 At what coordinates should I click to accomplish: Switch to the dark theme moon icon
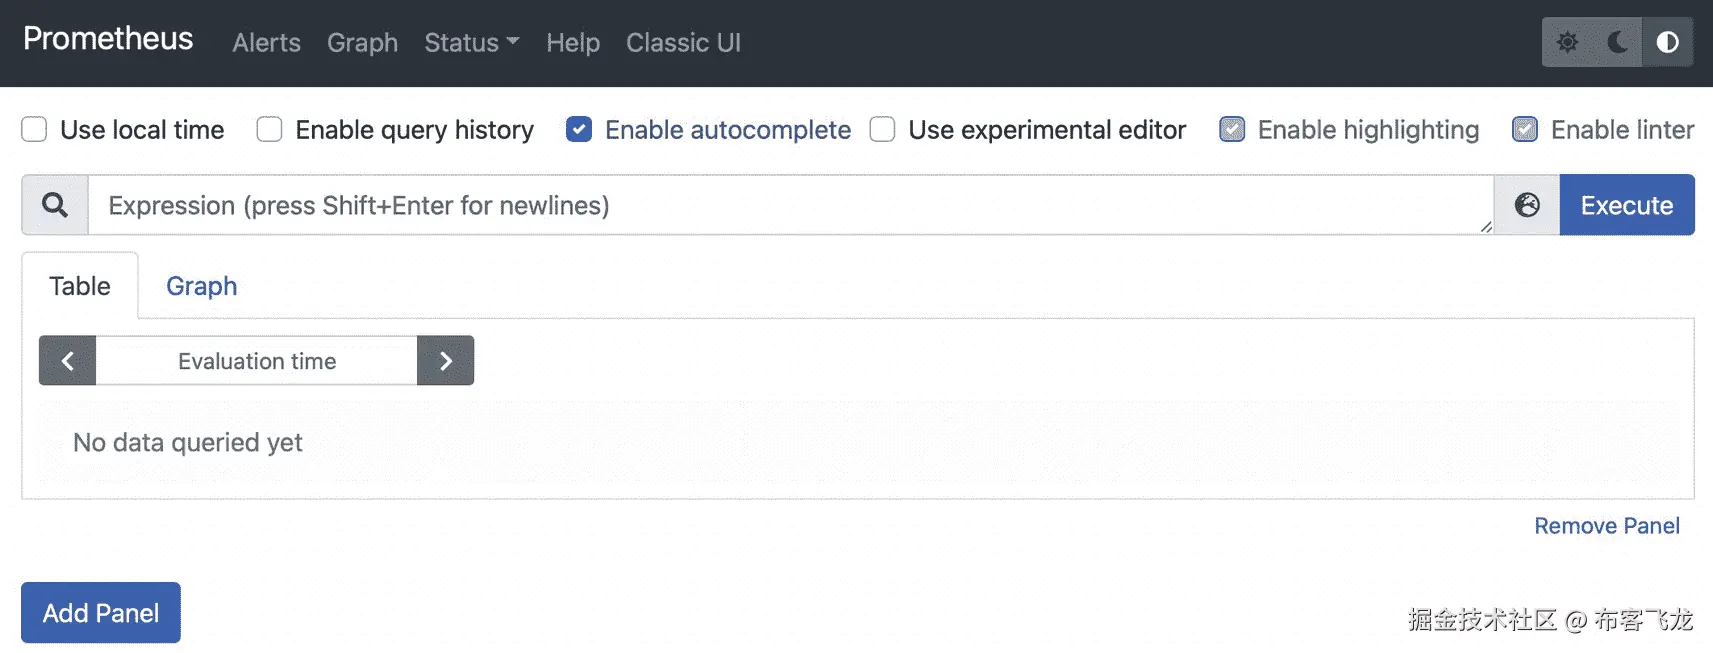point(1617,42)
